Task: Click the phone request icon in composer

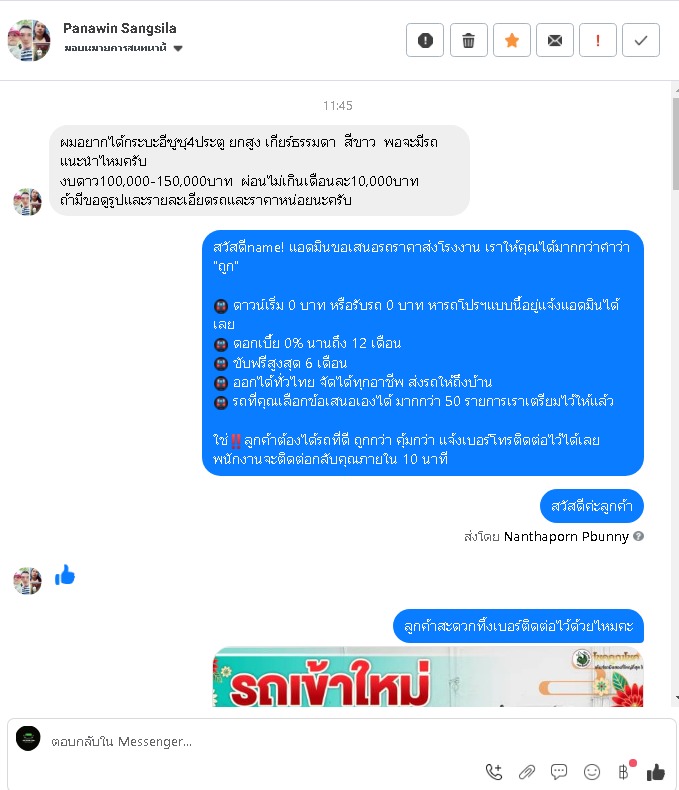Action: 494,771
